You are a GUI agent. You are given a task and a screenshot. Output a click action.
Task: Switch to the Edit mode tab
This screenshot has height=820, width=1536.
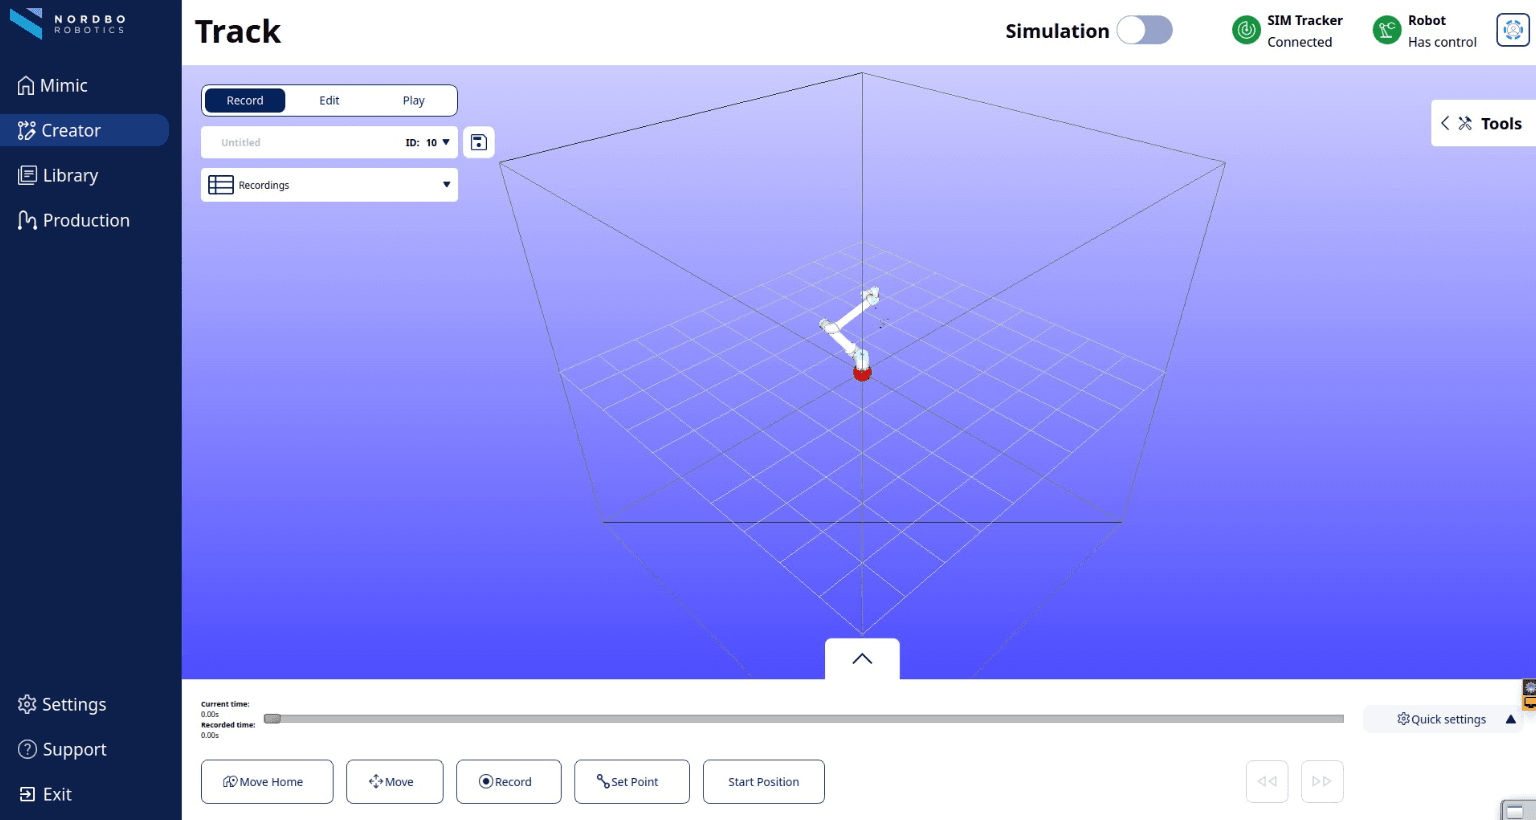[x=329, y=101]
